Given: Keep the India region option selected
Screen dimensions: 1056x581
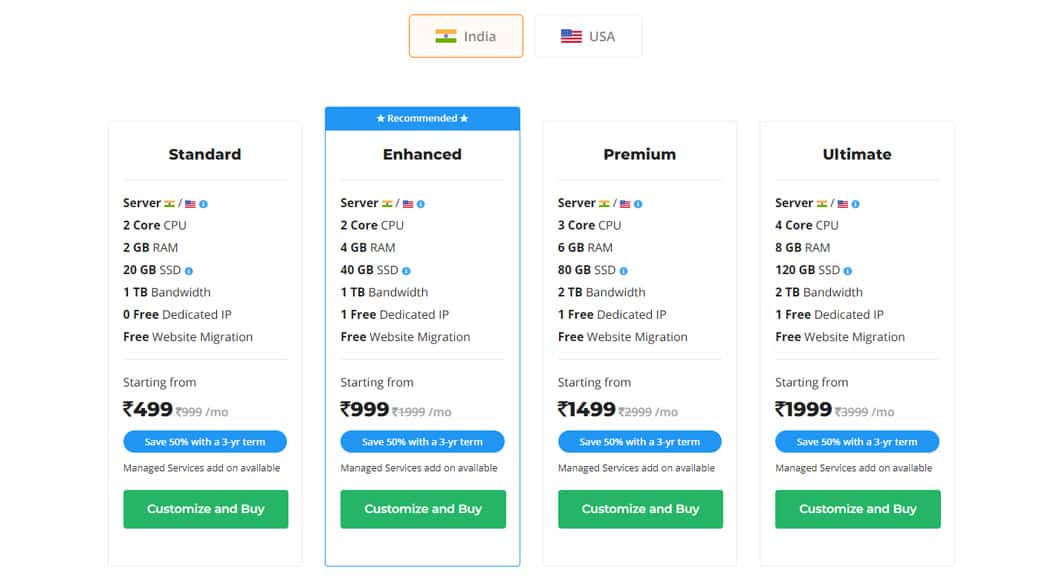Looking at the screenshot, I should [466, 35].
